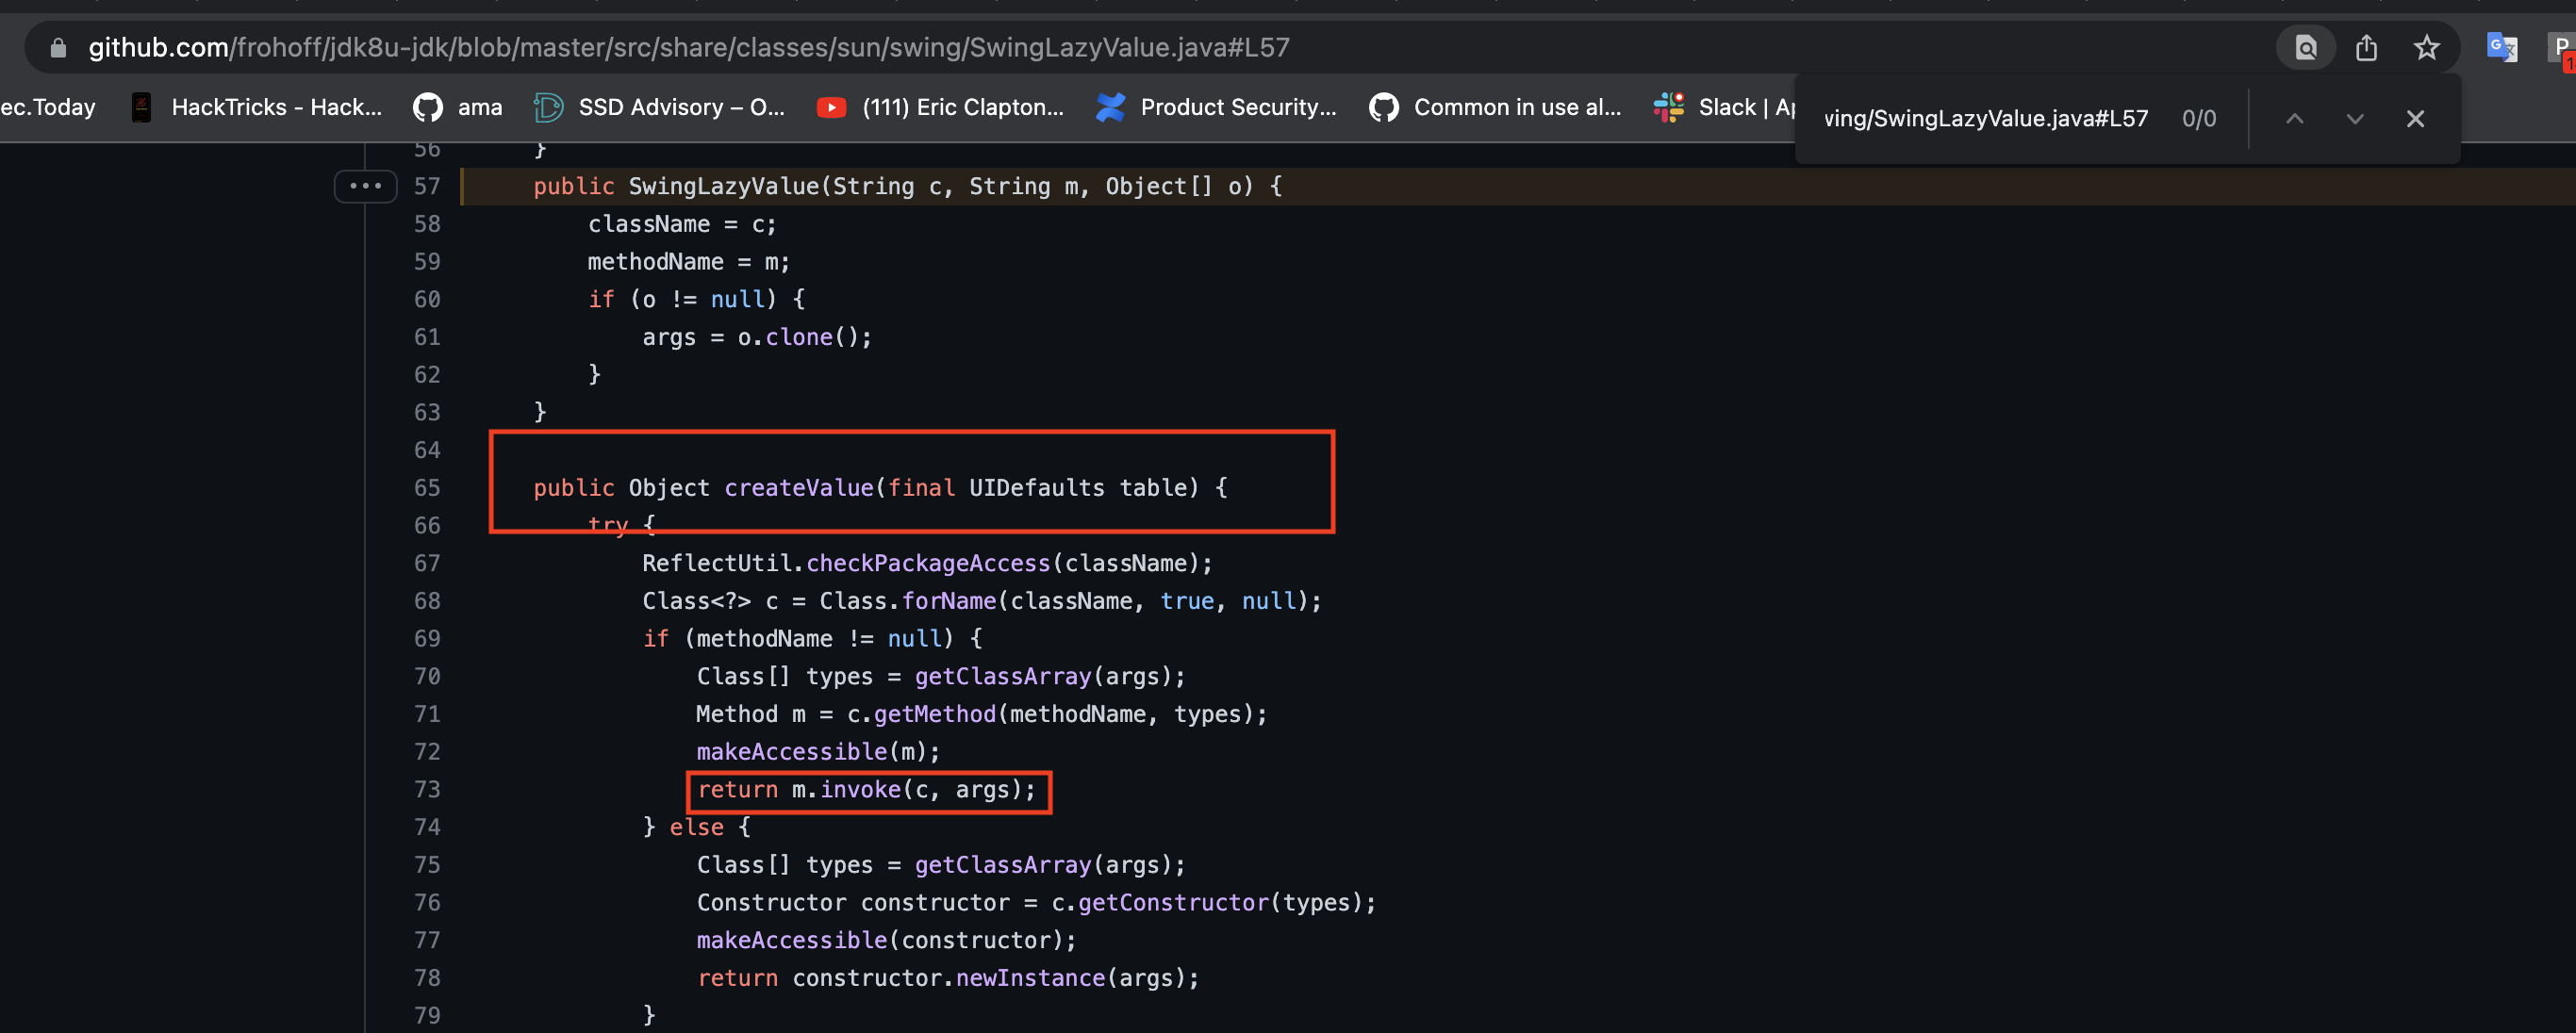Open the SSD Advisory bookmark
The width and height of the screenshot is (2576, 1033).
[x=659, y=107]
